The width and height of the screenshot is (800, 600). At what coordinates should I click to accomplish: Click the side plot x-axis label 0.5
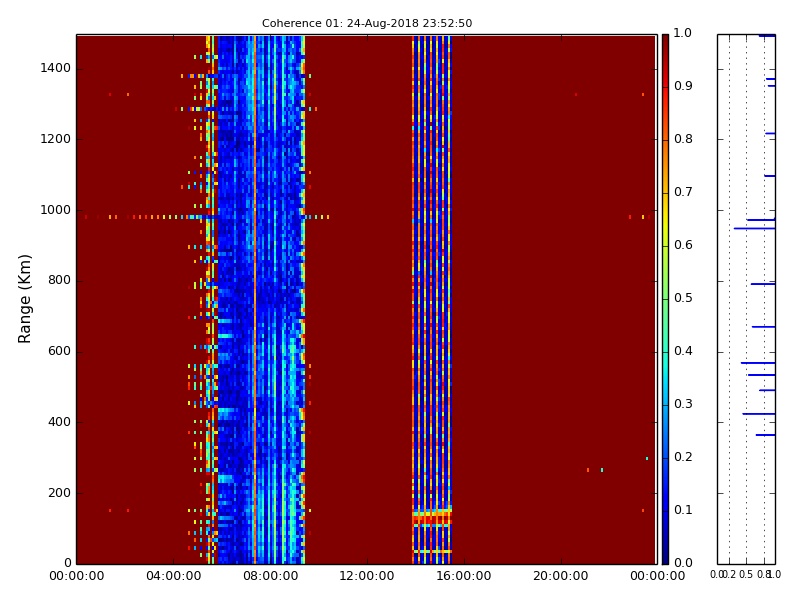(x=746, y=575)
